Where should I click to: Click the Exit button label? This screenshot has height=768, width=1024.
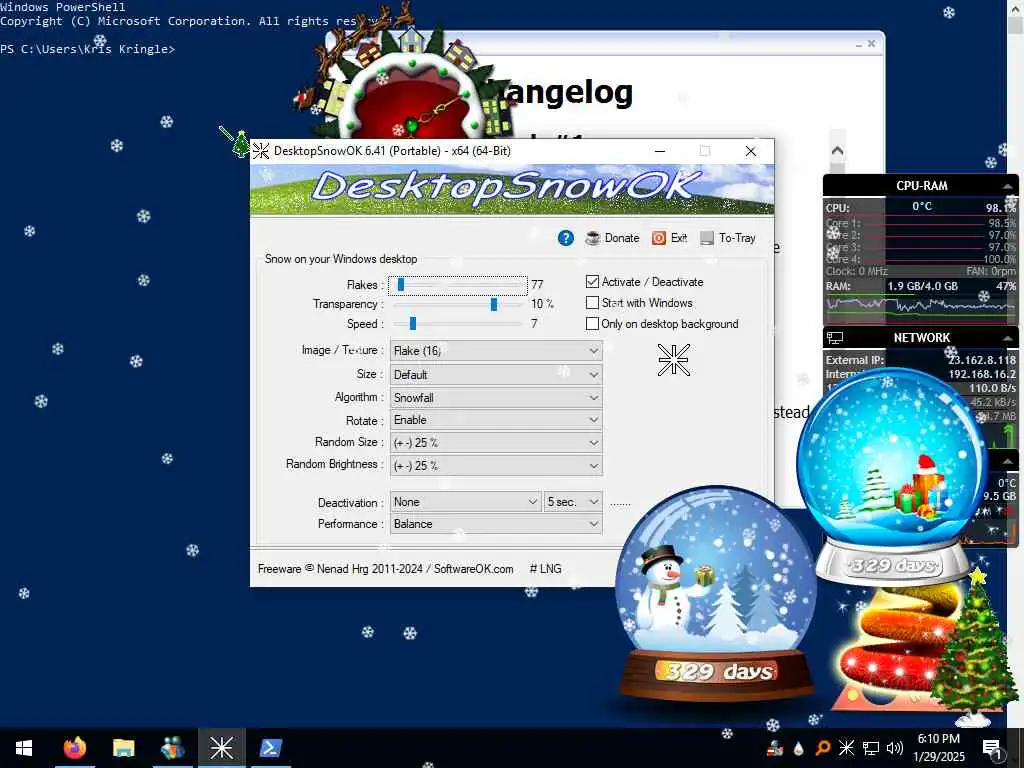tap(679, 238)
